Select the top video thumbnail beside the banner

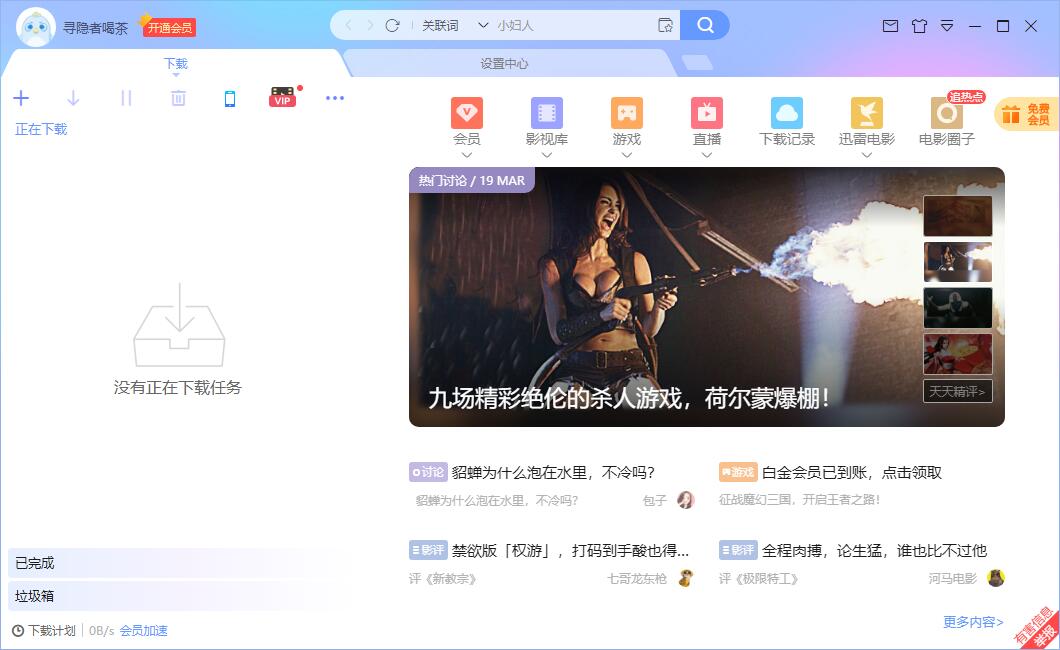point(957,215)
